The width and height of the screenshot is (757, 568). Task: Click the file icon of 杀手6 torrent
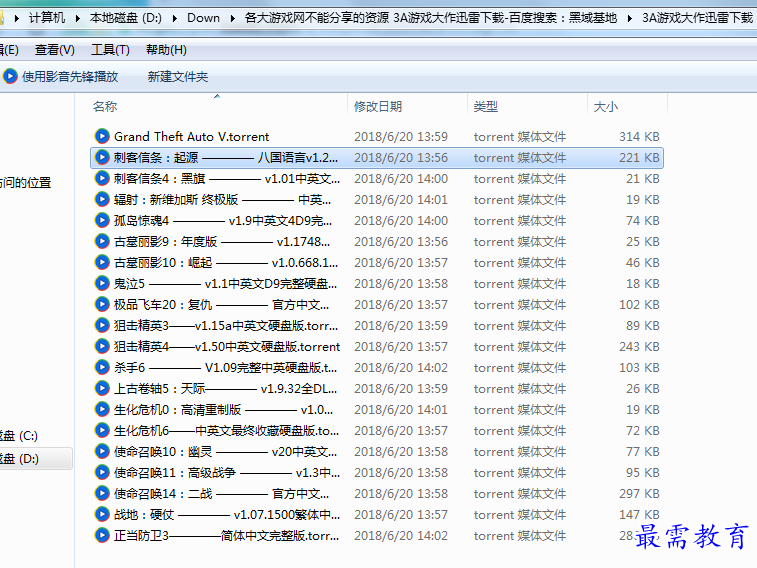pyautogui.click(x=102, y=367)
